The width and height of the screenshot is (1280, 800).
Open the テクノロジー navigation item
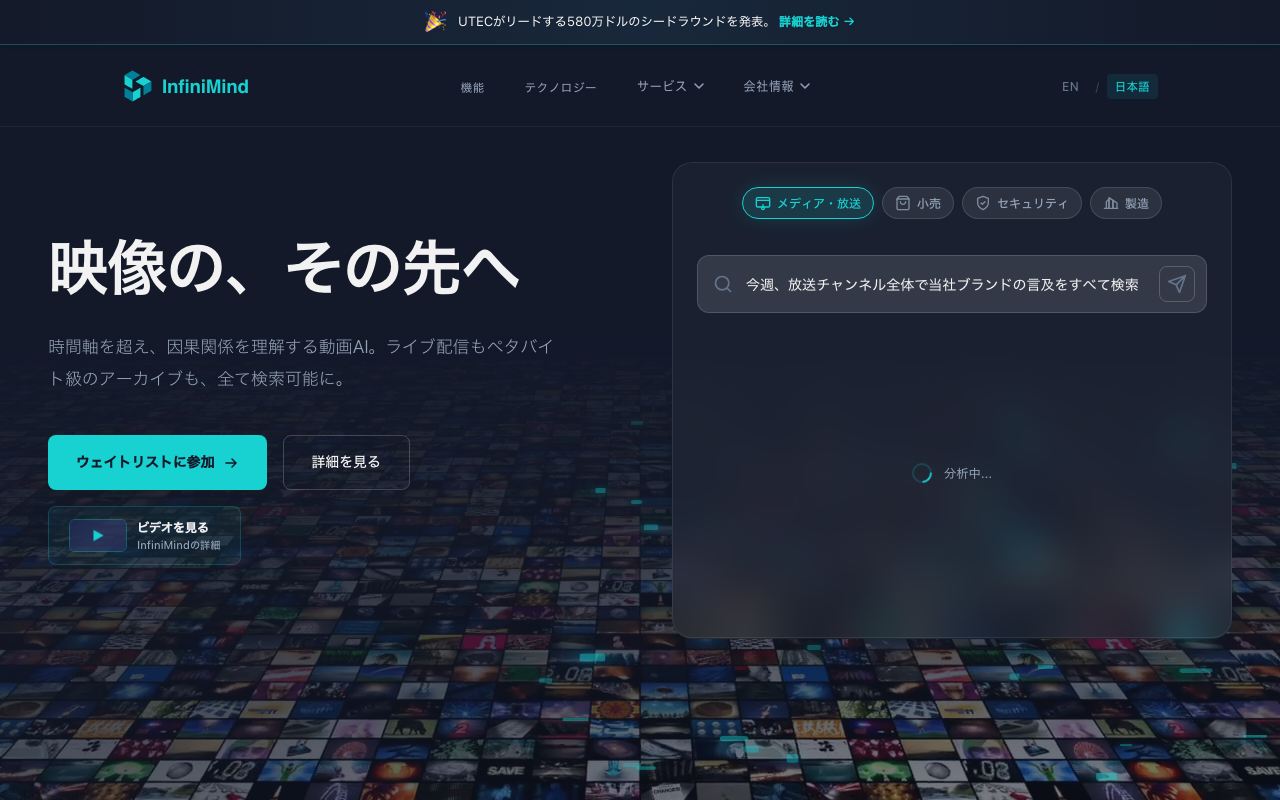[x=560, y=87]
